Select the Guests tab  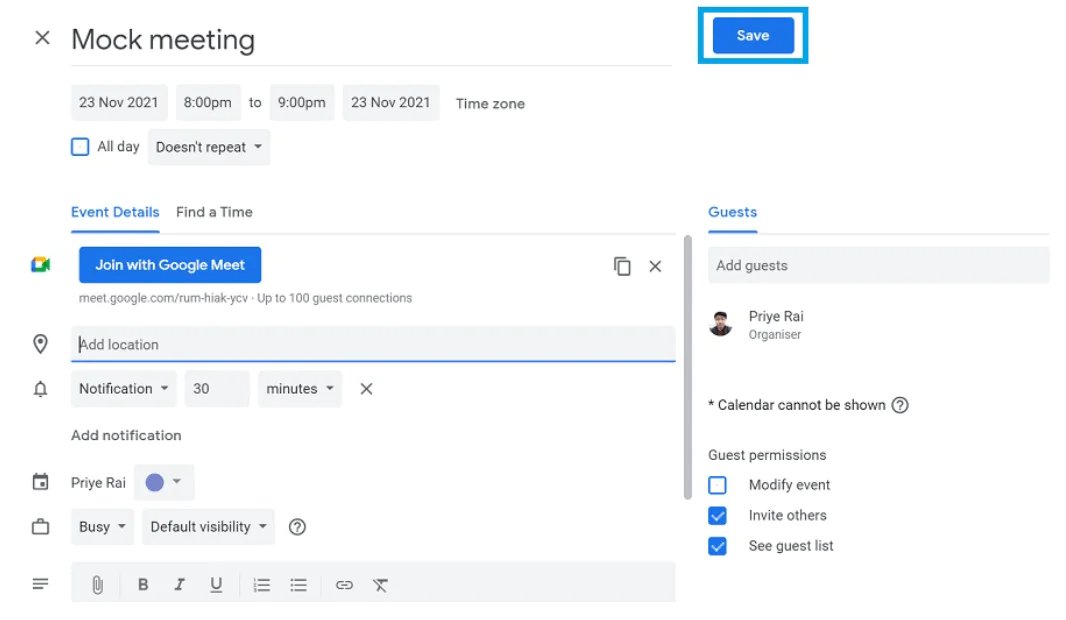tap(732, 212)
